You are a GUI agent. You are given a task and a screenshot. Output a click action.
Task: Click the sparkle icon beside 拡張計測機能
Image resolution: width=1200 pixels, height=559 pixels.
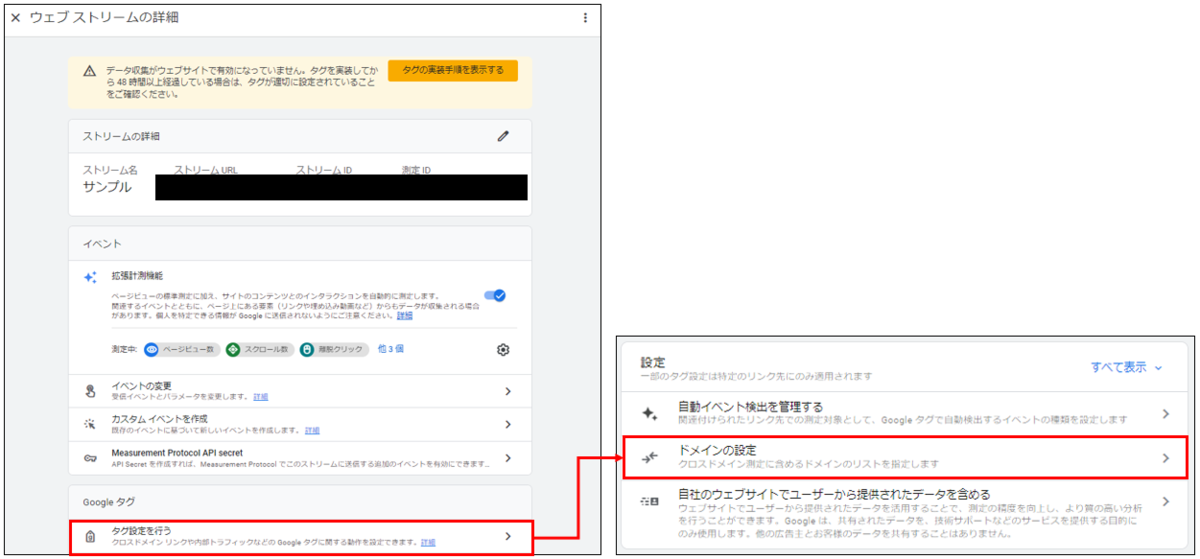[90, 277]
